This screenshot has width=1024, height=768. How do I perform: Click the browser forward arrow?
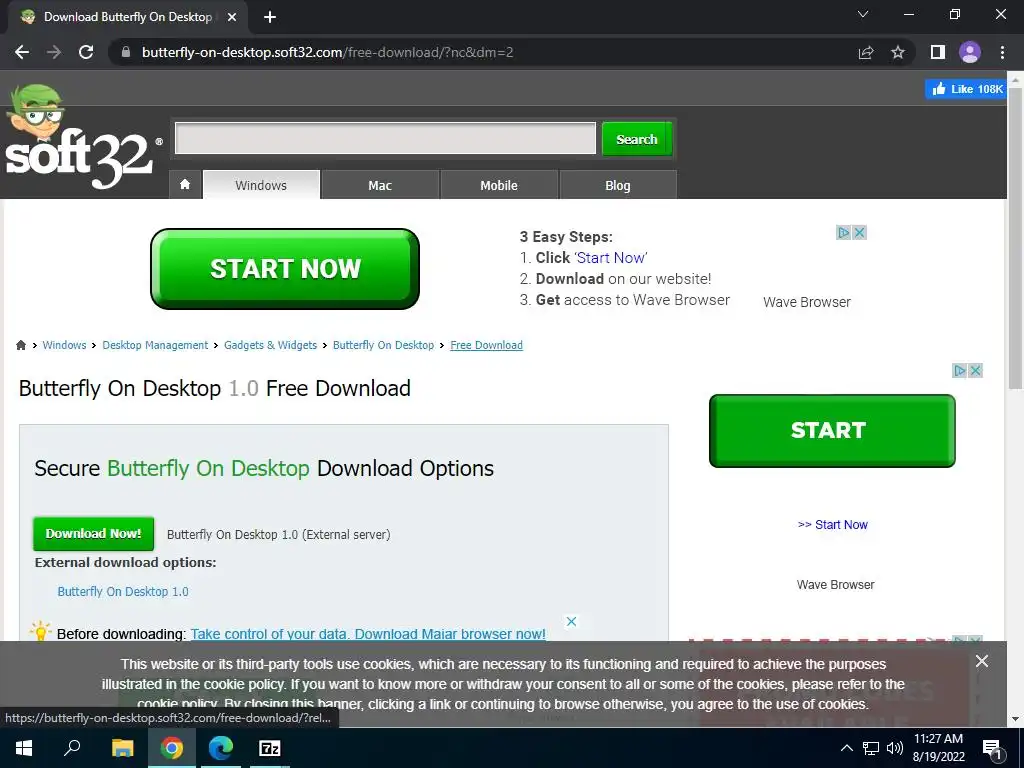[x=54, y=52]
